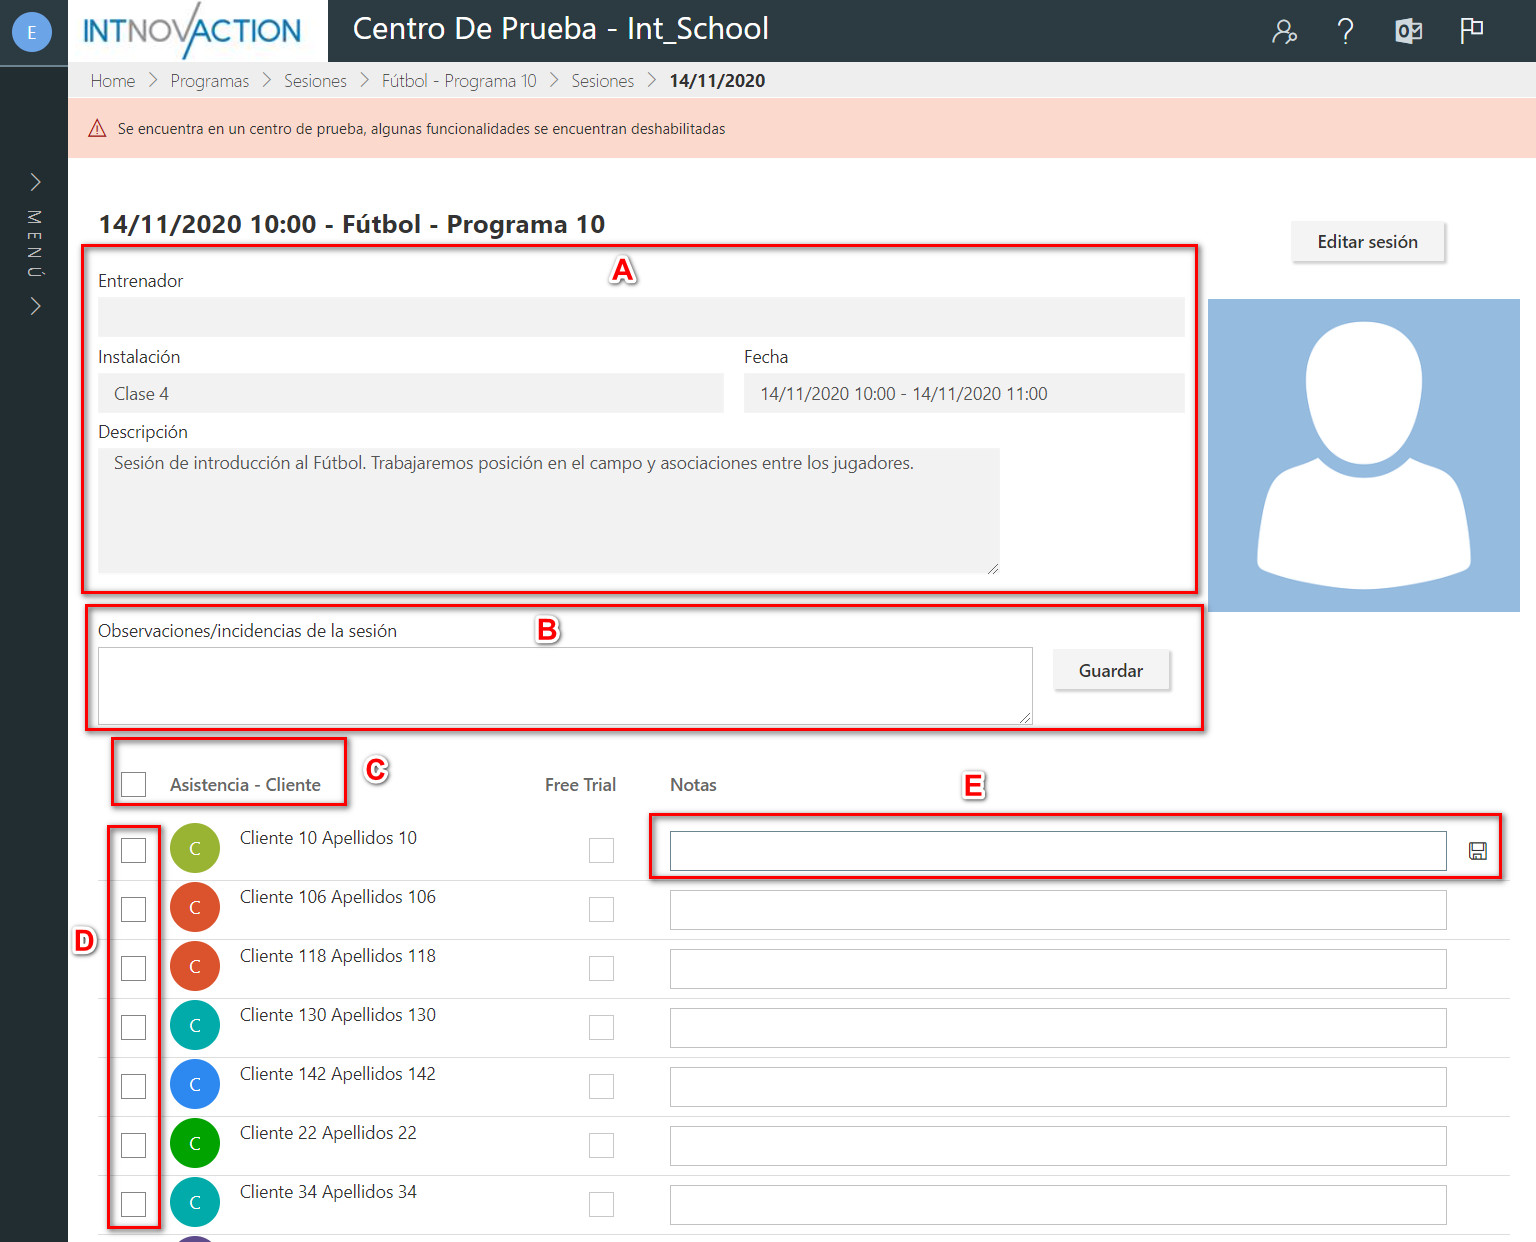
Task: Click Notas field for Cliente 34
Action: point(1058,1205)
